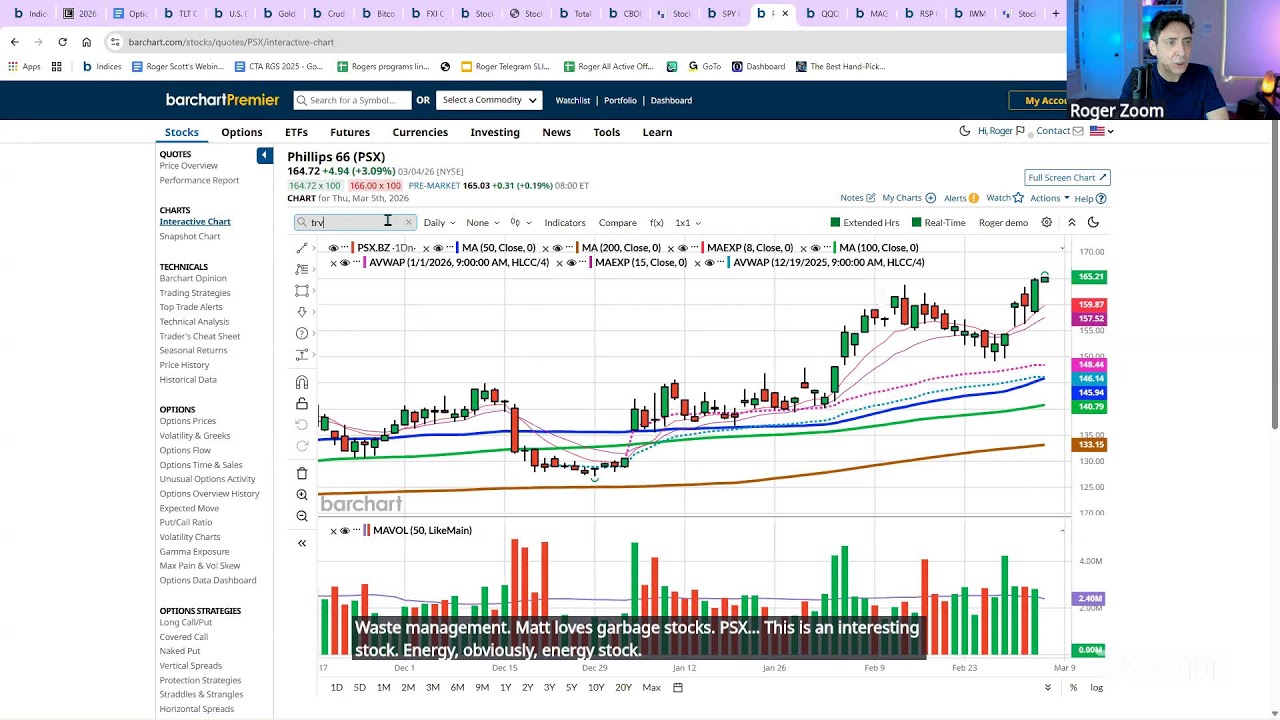1280x720 pixels.
Task: Toggle visibility of MAVOL volume indicator
Action: click(345, 530)
